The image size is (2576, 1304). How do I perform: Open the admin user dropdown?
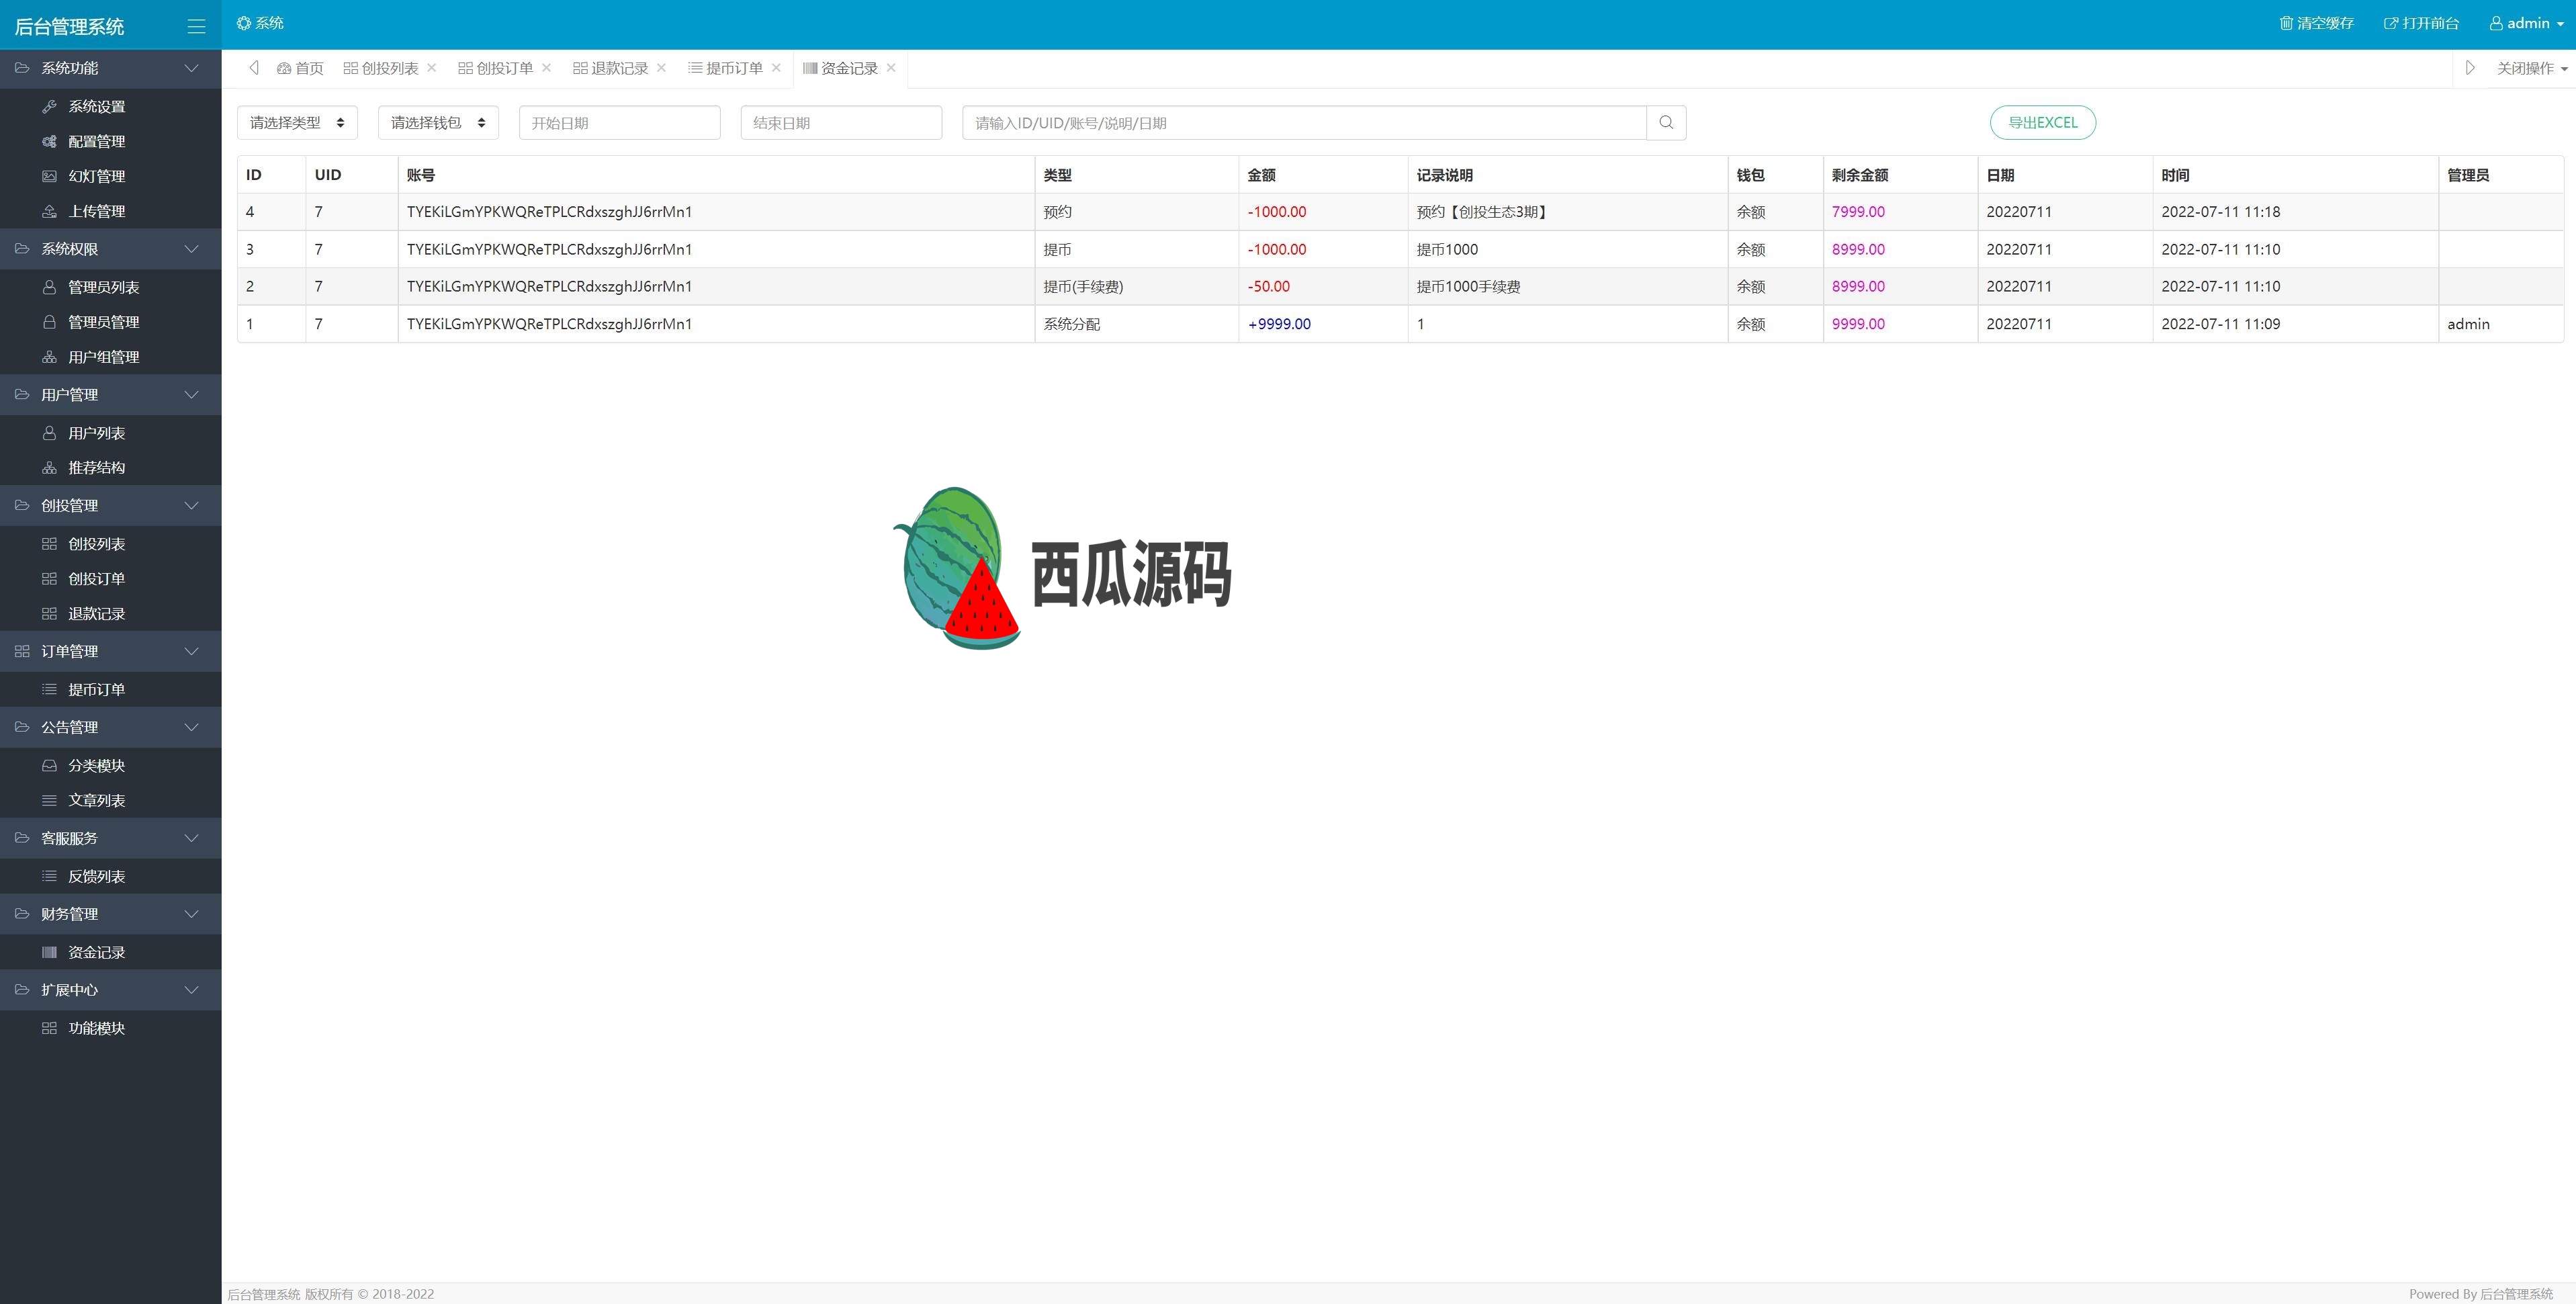pos(2526,23)
